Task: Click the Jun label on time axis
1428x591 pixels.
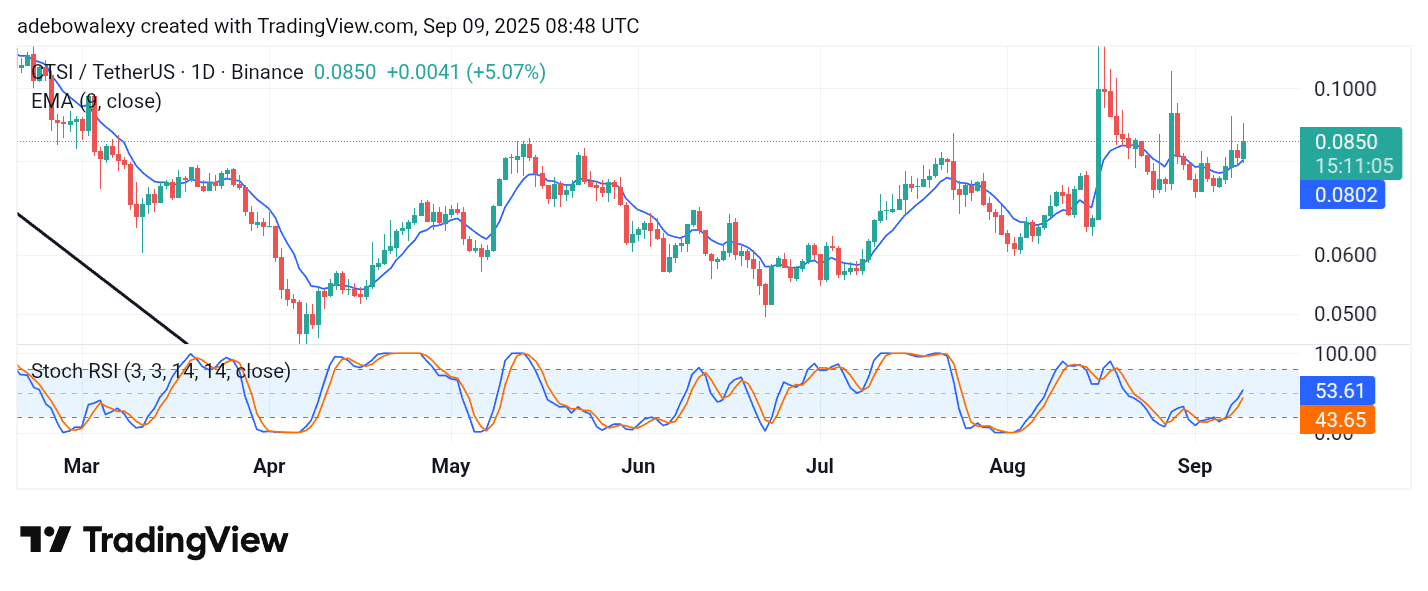Action: tap(638, 466)
